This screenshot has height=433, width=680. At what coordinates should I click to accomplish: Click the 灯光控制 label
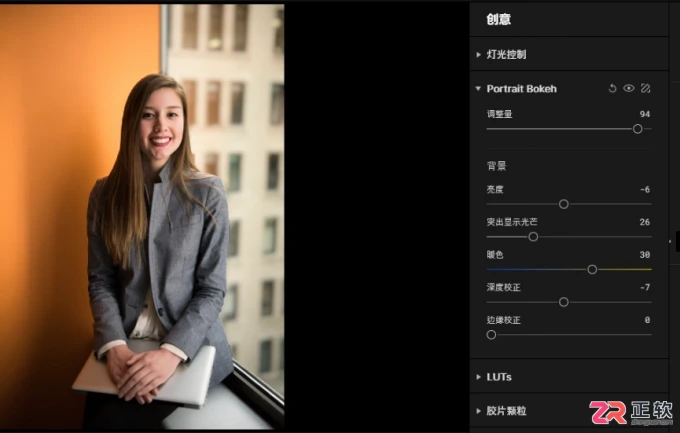pyautogui.click(x=507, y=55)
